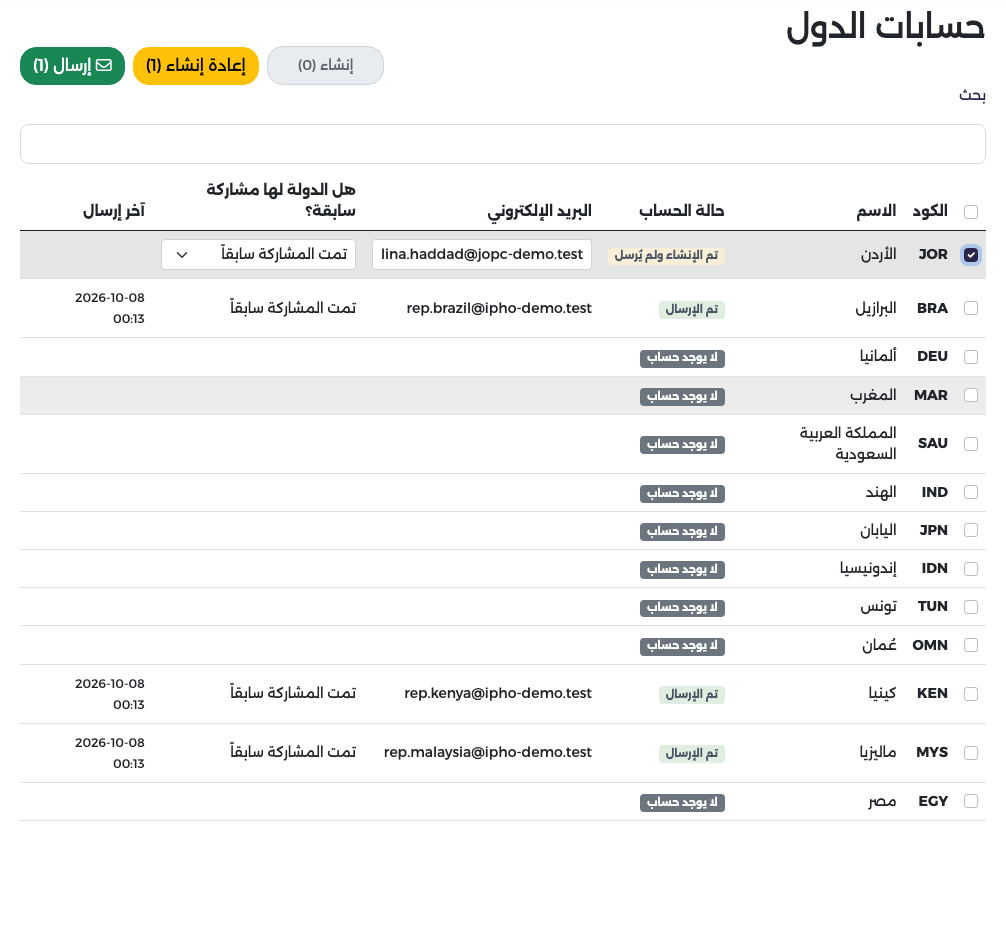Click the disabled إنشاء (0) button
The image size is (1006, 933).
325,65
